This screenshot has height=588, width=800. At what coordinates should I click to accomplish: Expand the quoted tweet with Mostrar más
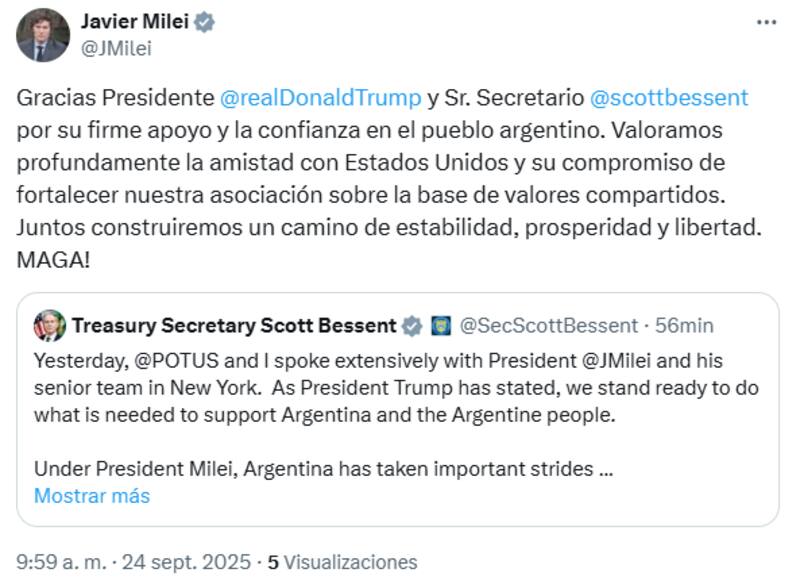[x=91, y=496]
